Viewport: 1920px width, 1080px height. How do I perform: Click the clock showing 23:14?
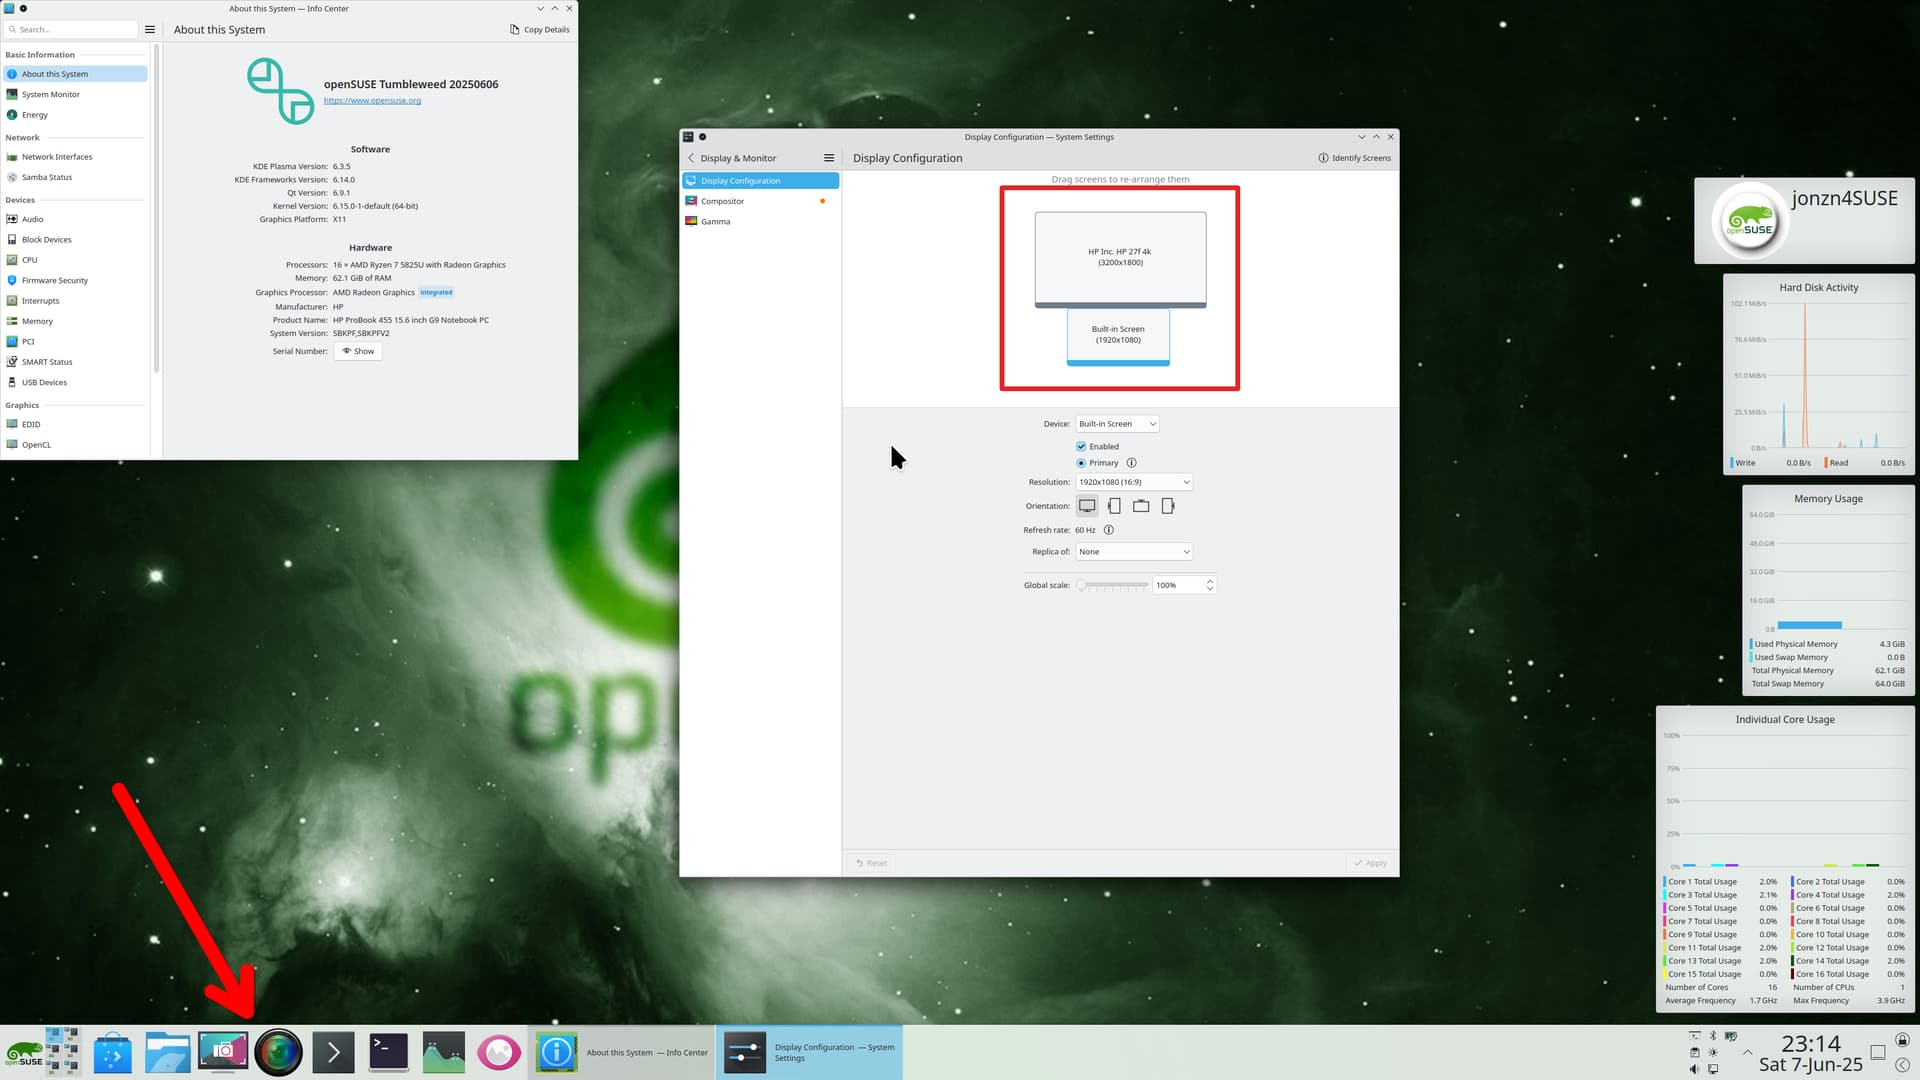tap(1810, 1043)
